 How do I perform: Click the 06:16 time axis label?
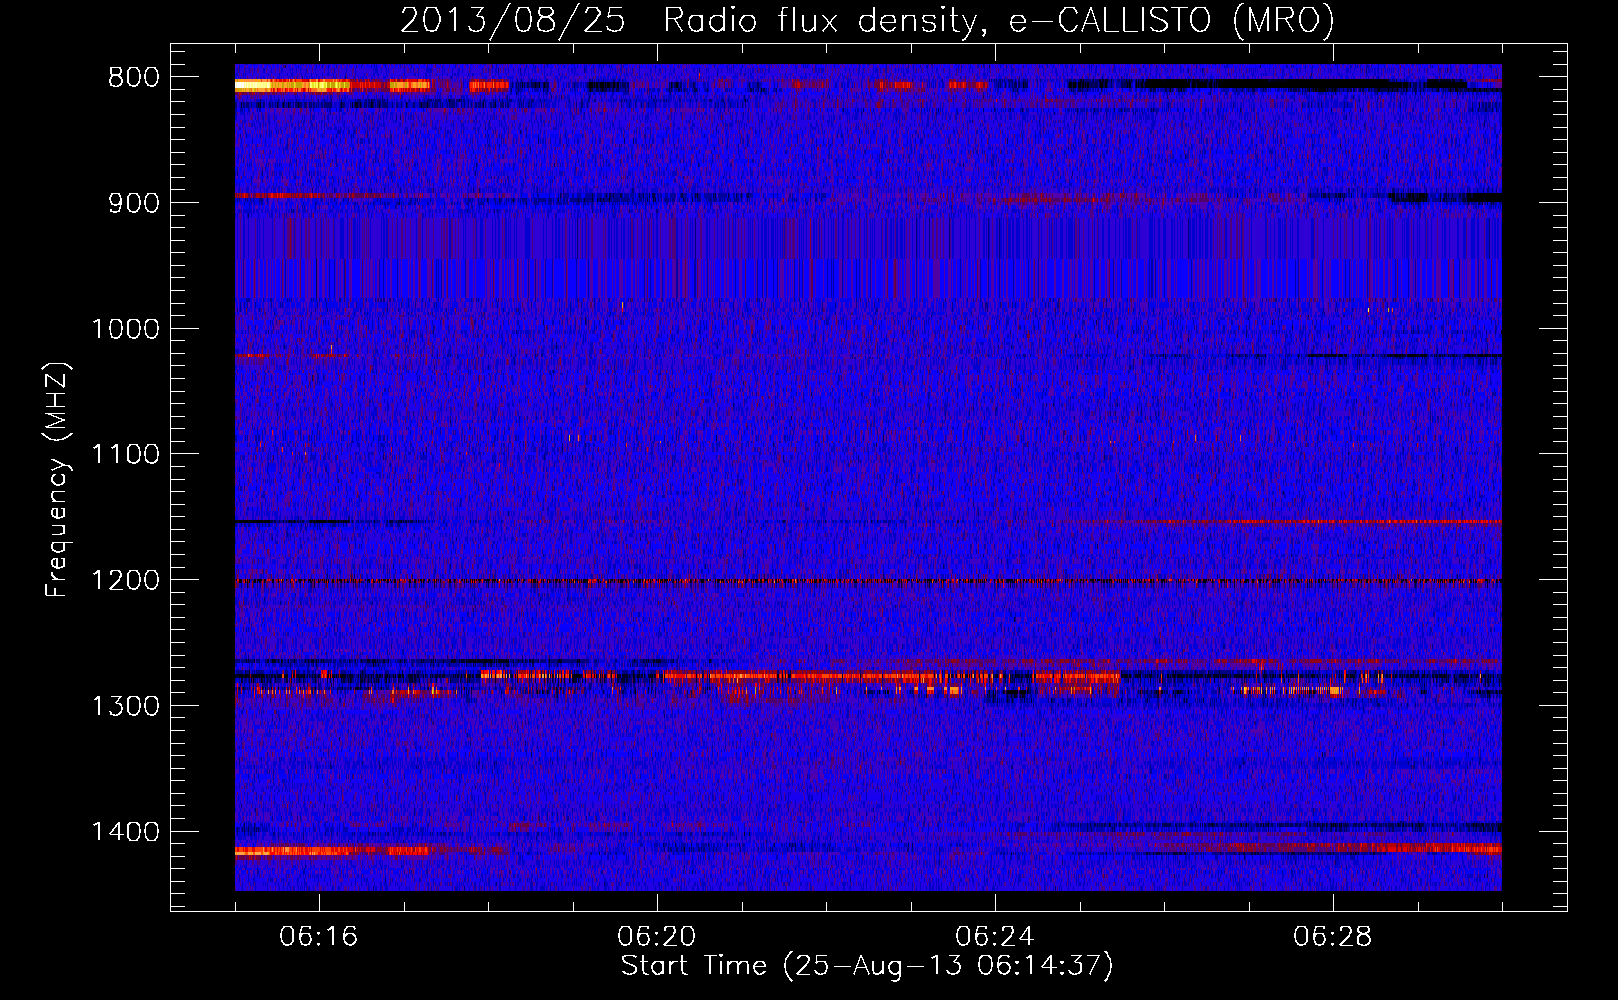point(319,937)
